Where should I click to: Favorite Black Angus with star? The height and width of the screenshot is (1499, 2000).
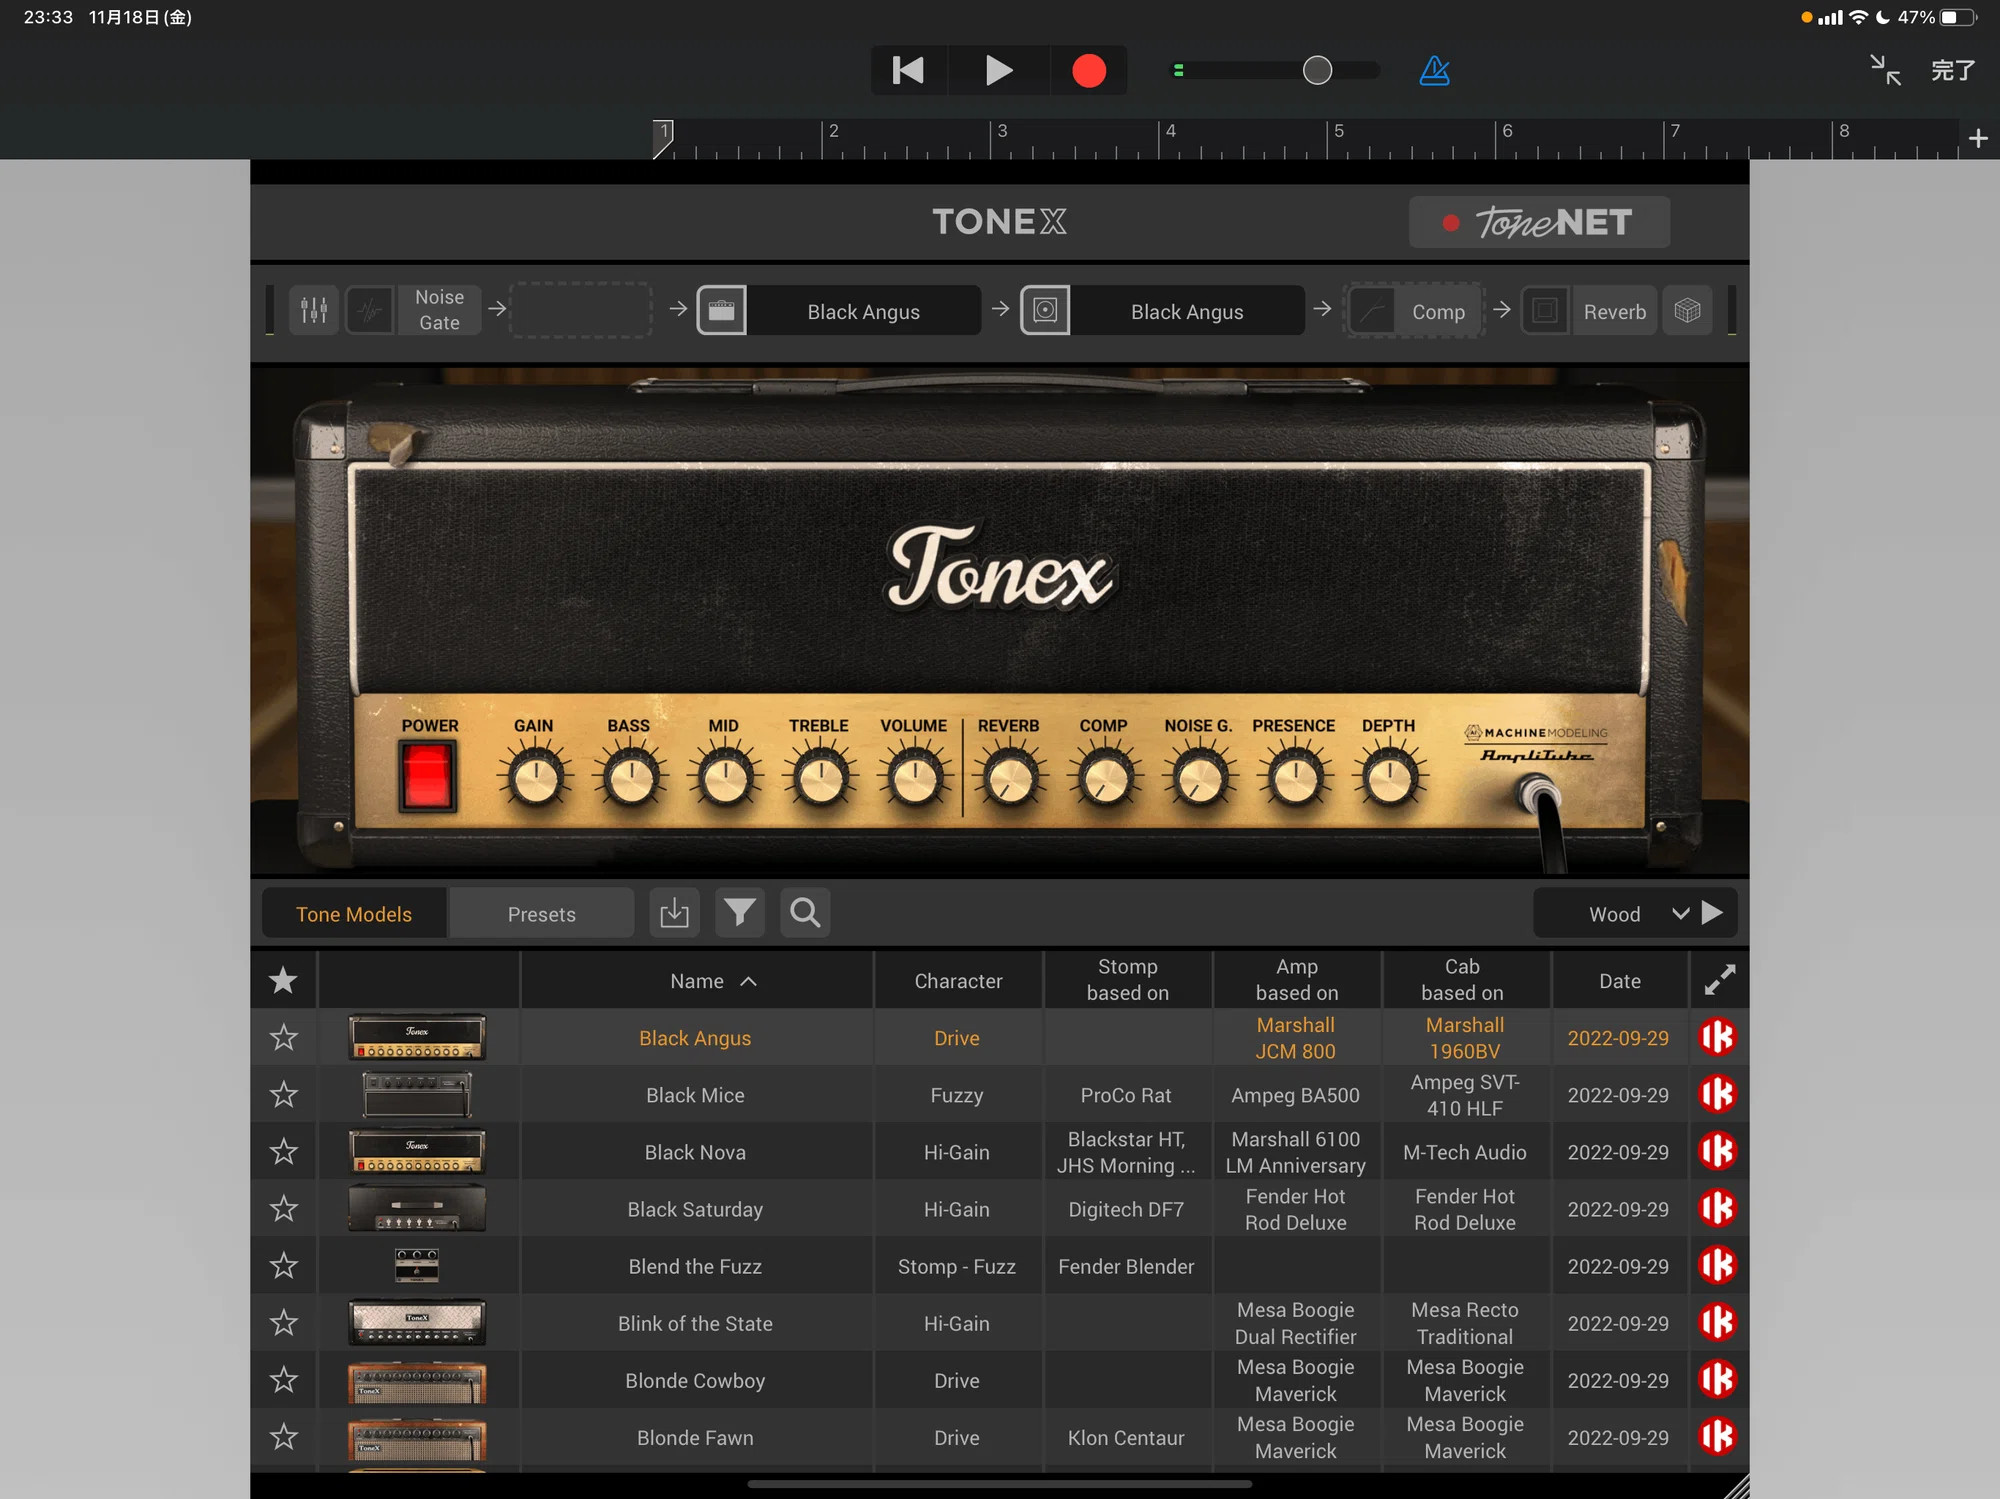(284, 1037)
